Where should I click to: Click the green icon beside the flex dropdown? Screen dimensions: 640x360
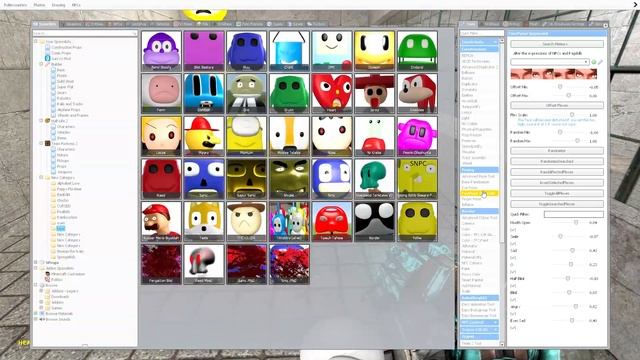(594, 62)
